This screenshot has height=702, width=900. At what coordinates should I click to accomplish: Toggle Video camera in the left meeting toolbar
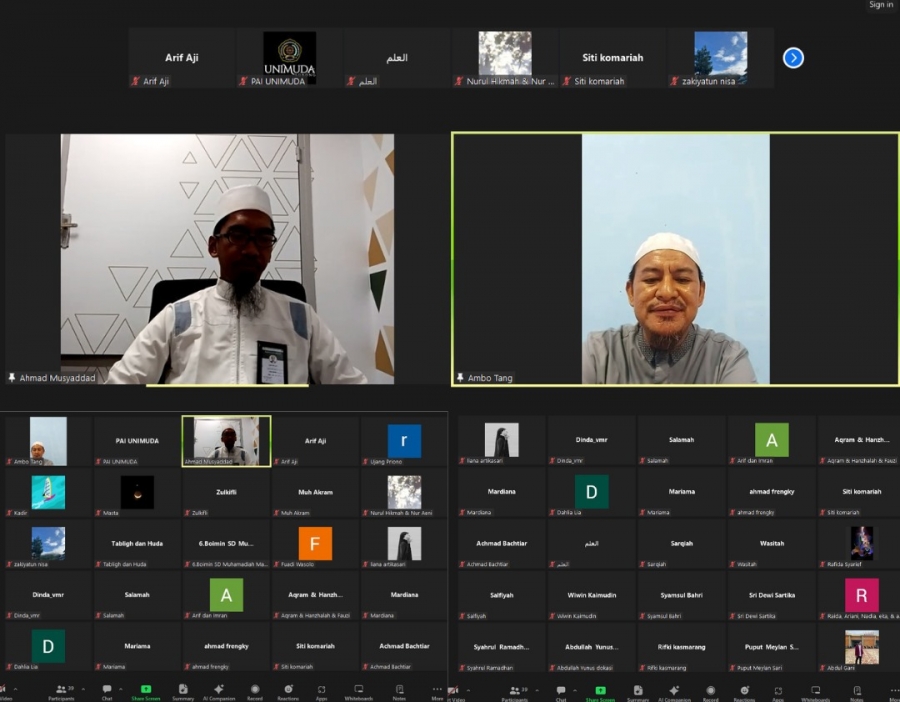click(x=5, y=691)
